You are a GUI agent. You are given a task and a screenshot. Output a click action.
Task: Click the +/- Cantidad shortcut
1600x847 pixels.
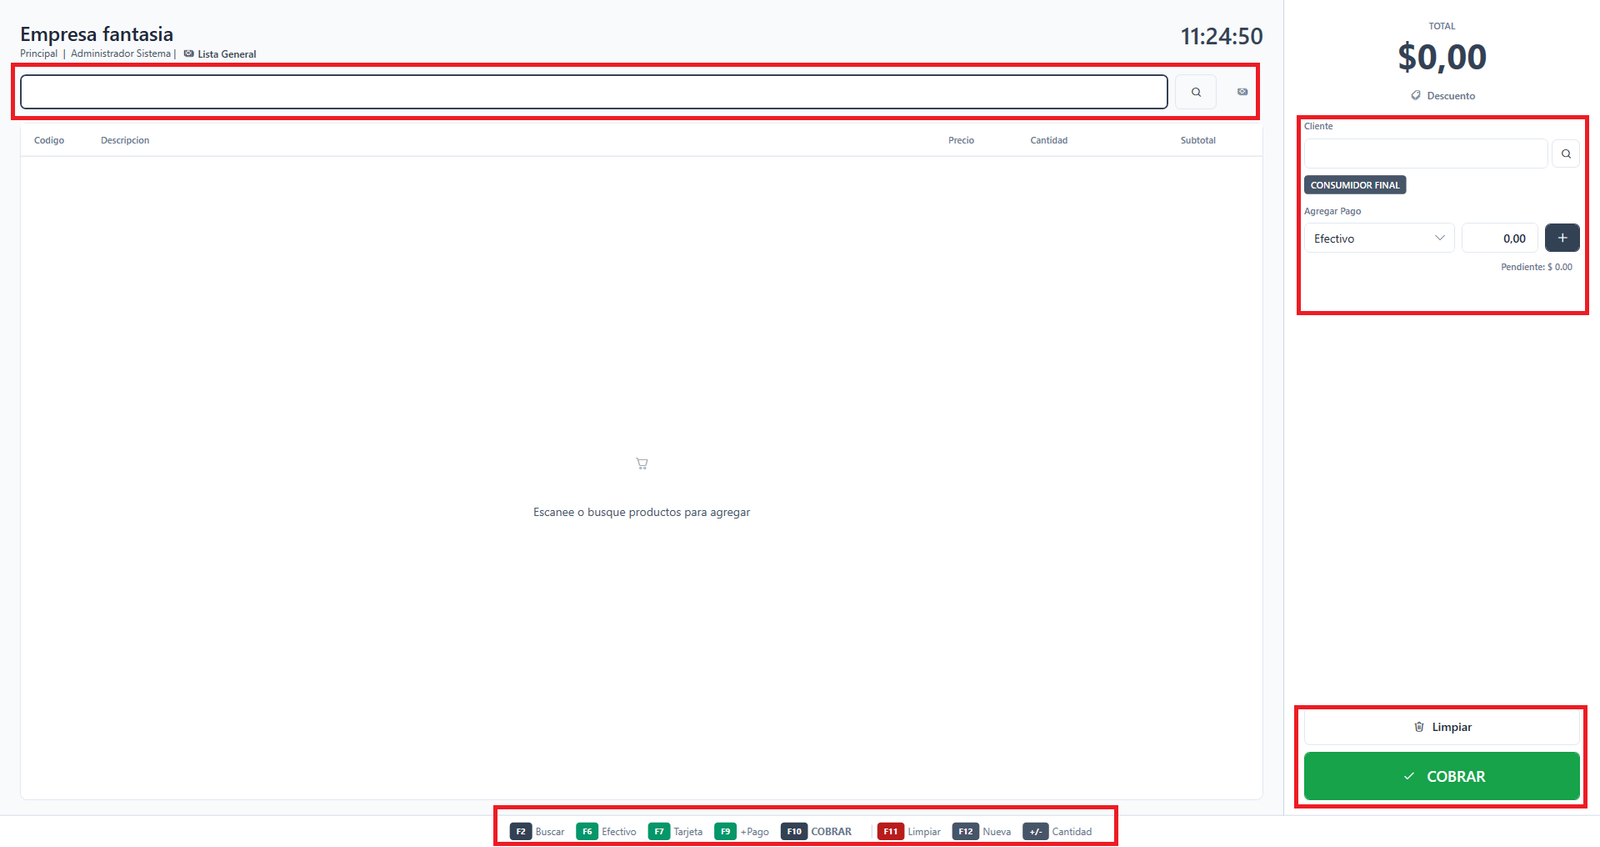pos(1058,832)
